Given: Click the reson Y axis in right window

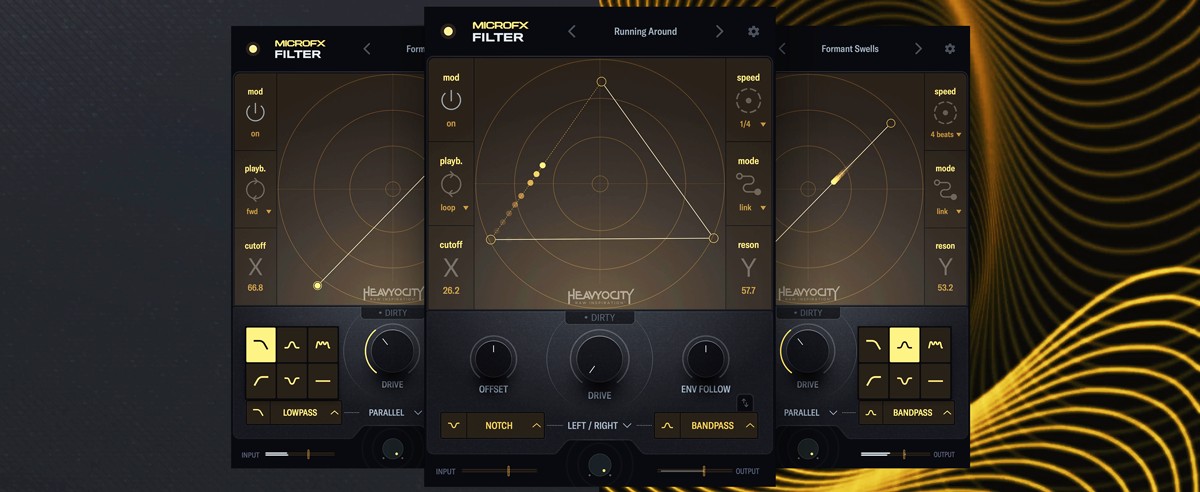Looking at the screenshot, I should (x=945, y=267).
